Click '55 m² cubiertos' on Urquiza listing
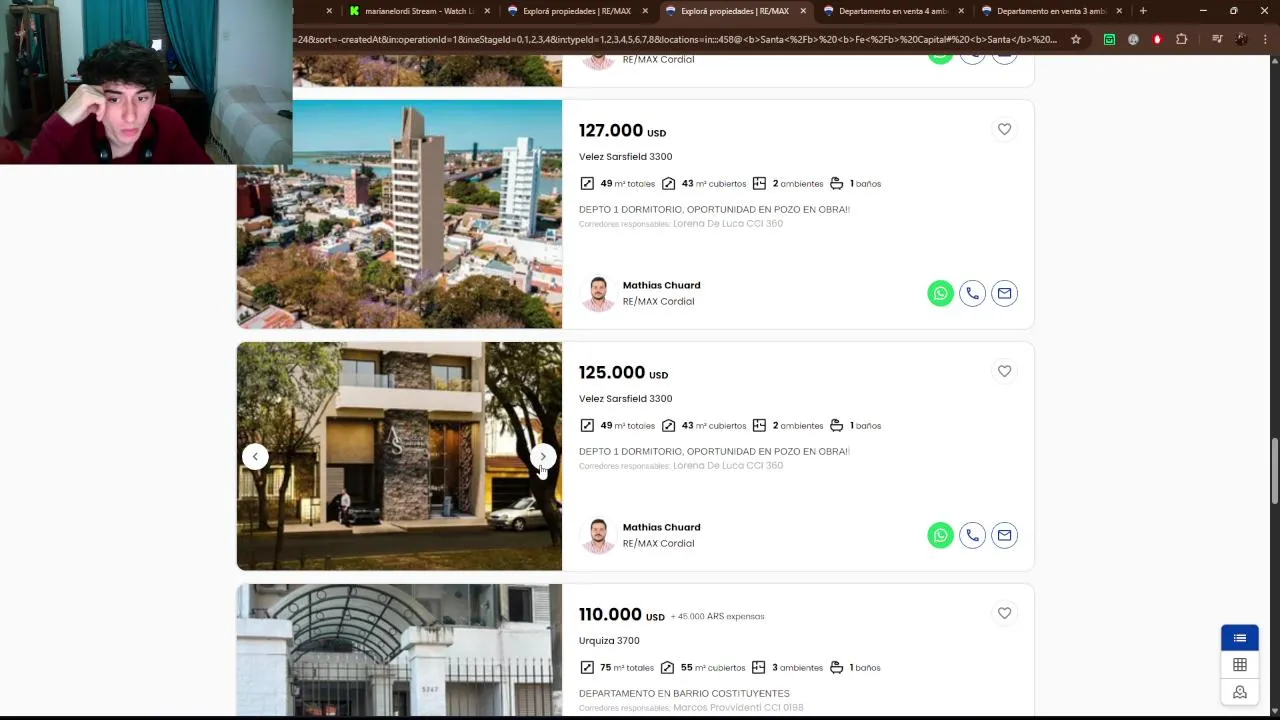This screenshot has width=1280, height=720. 702,668
